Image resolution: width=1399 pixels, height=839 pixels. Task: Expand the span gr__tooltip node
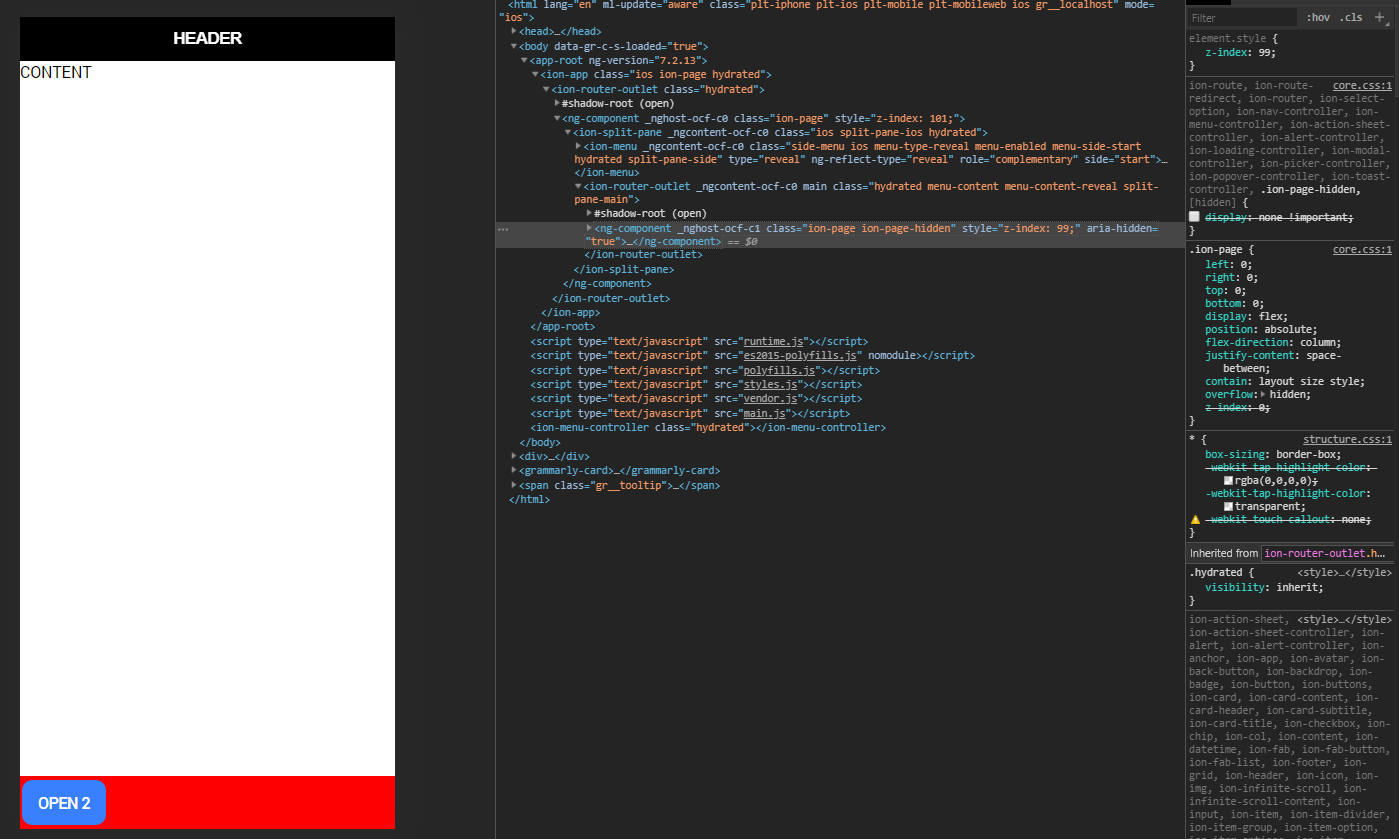(514, 485)
